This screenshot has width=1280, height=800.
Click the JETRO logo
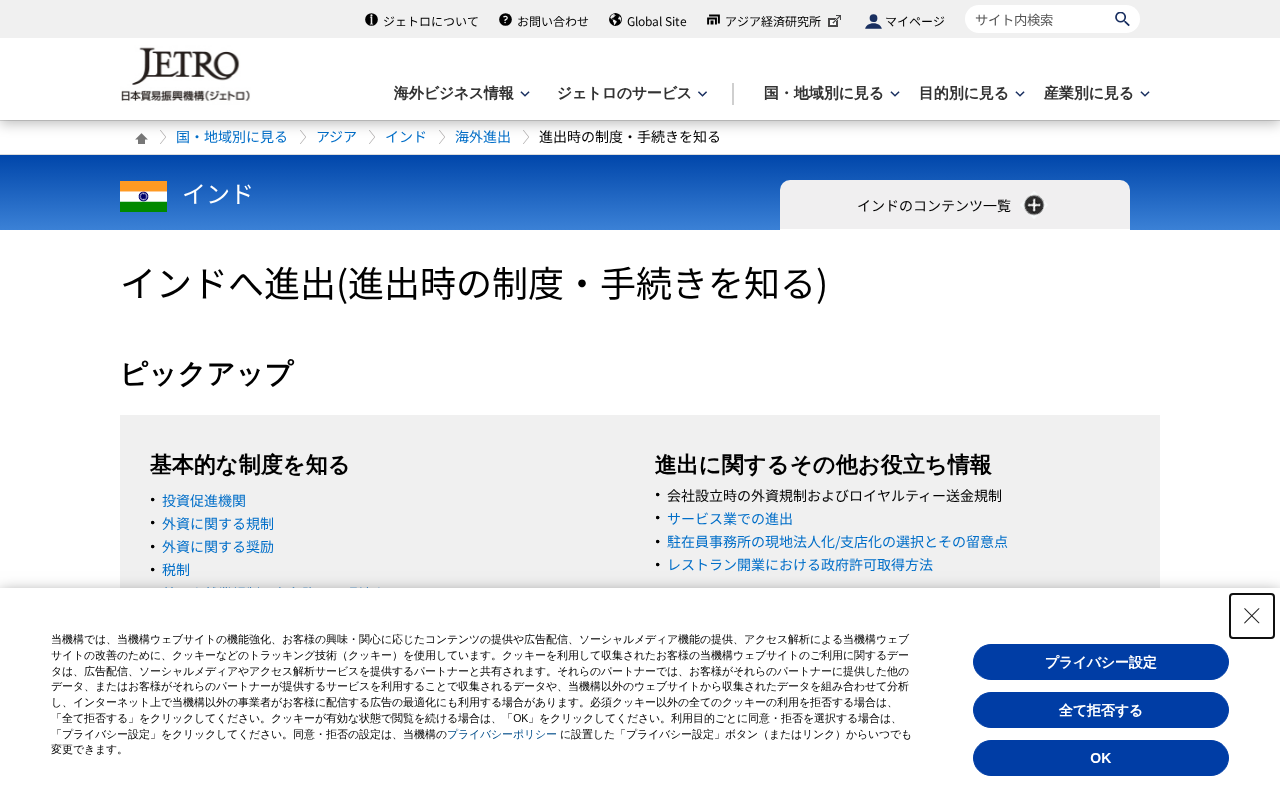tap(185, 75)
